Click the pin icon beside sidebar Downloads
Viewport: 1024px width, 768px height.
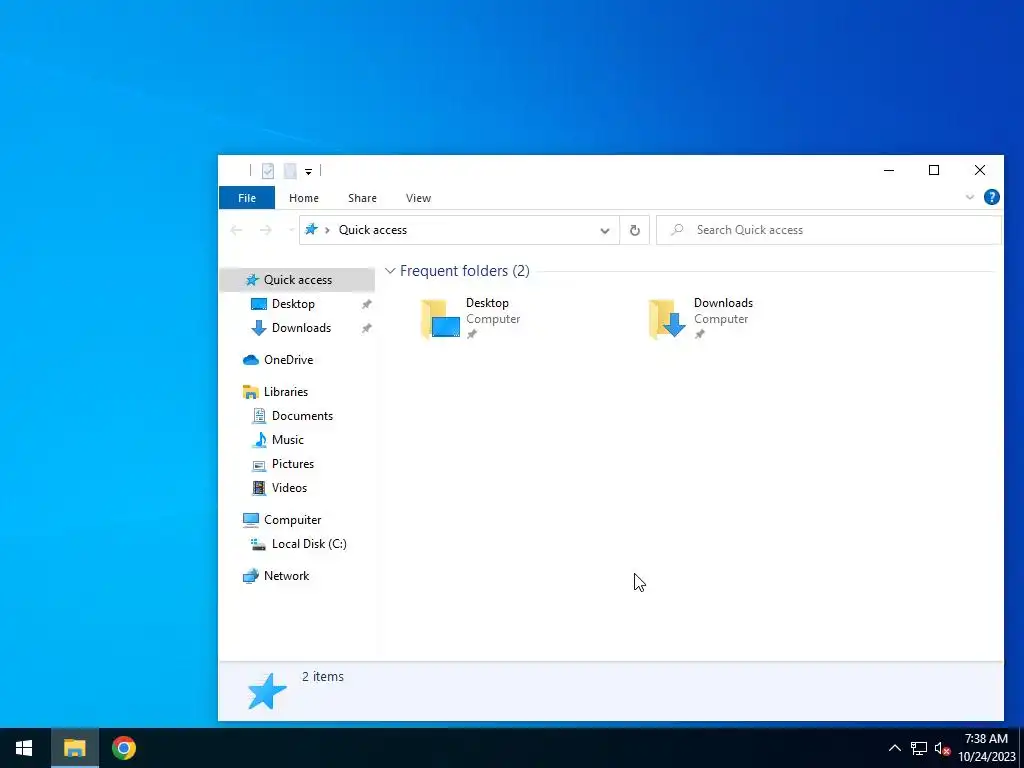coord(366,328)
